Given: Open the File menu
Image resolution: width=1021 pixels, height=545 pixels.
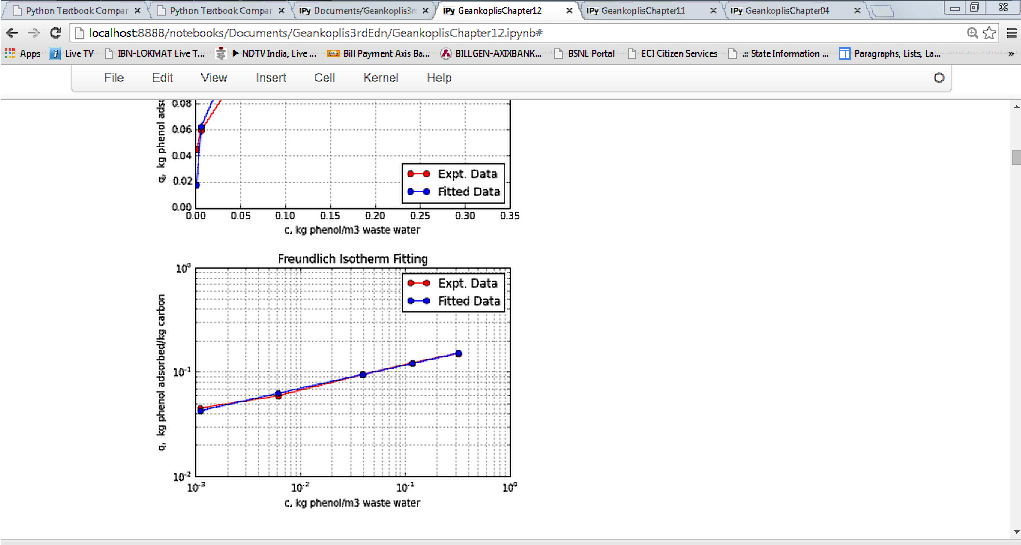Looking at the screenshot, I should click(114, 78).
